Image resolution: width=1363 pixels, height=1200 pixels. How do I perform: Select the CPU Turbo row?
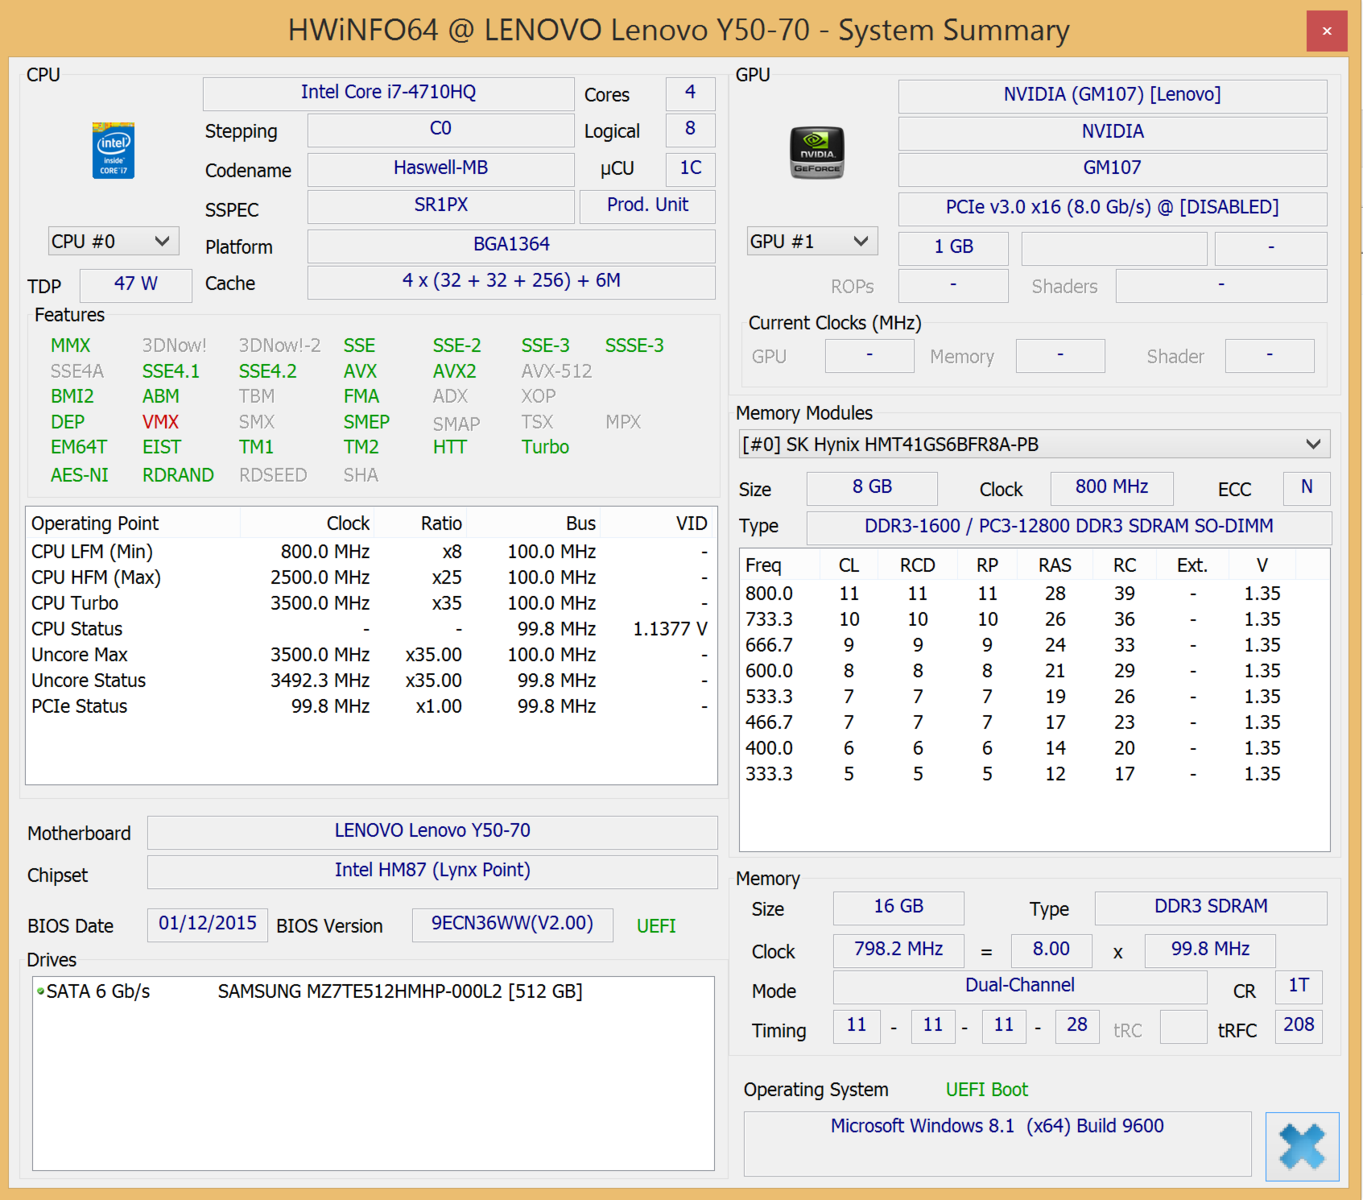(x=370, y=604)
